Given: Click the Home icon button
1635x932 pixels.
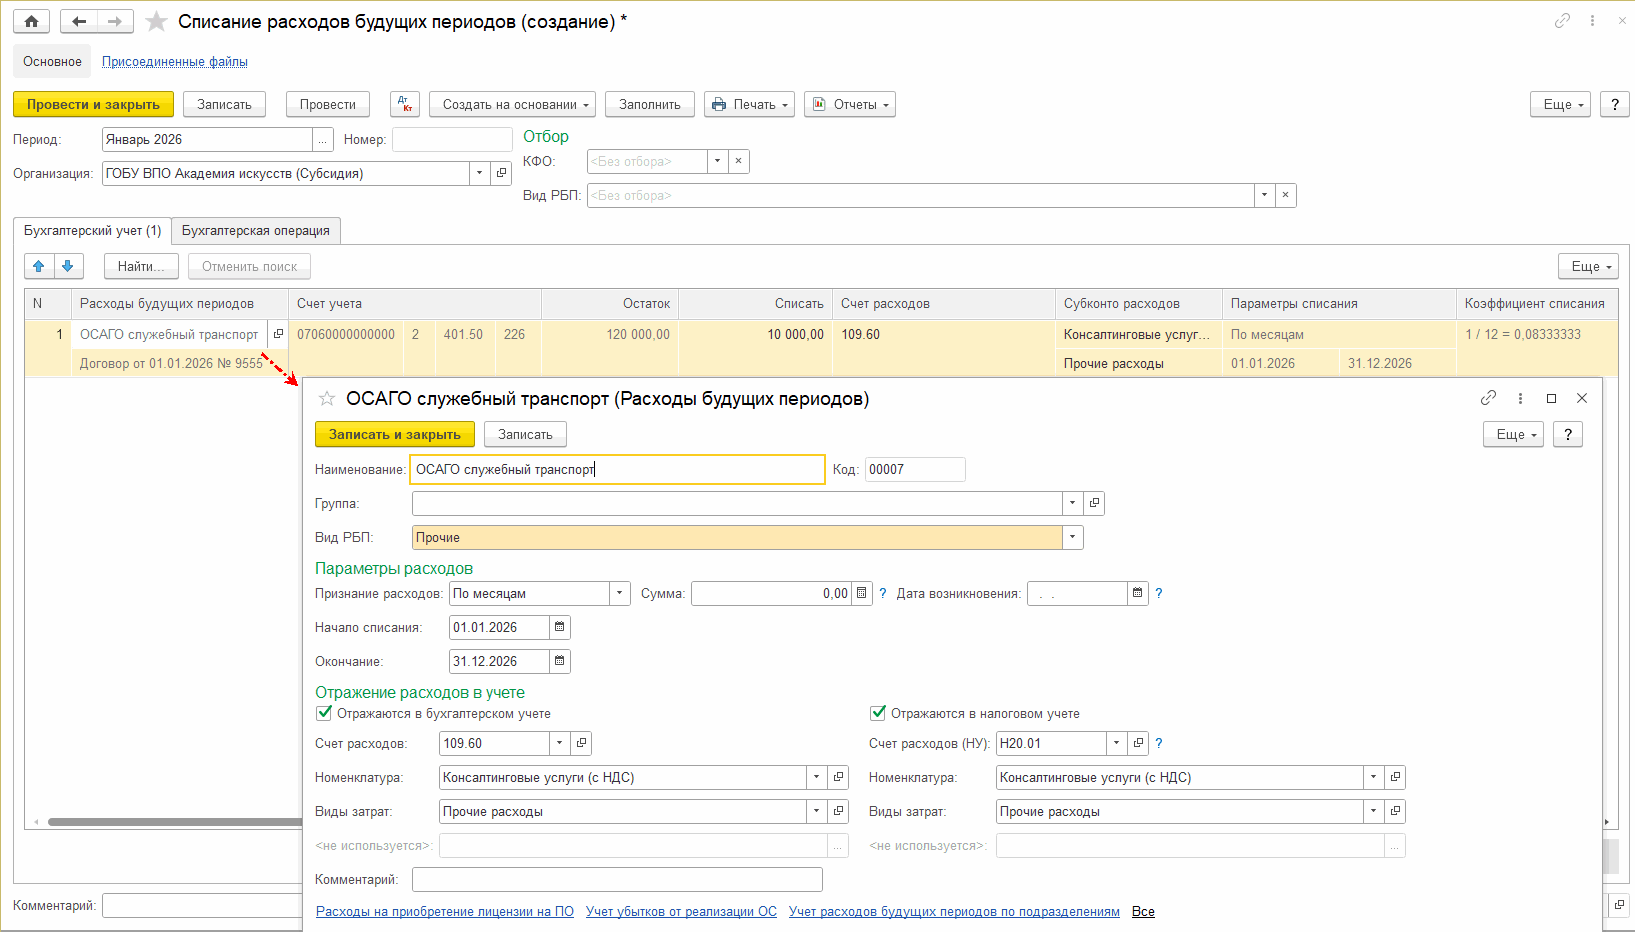Looking at the screenshot, I should pyautogui.click(x=31, y=21).
